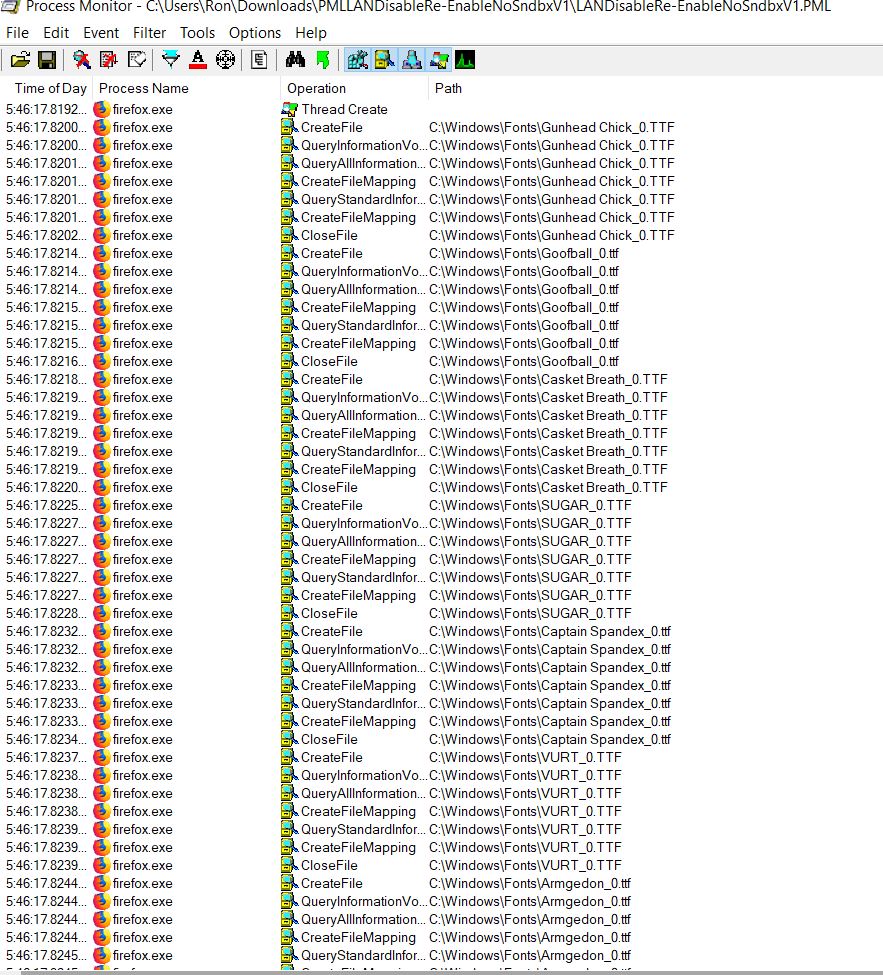Click the file icon beside CreateFile Captain Spandex_0.ttf
Screen dimensions: 883x975
click(289, 632)
